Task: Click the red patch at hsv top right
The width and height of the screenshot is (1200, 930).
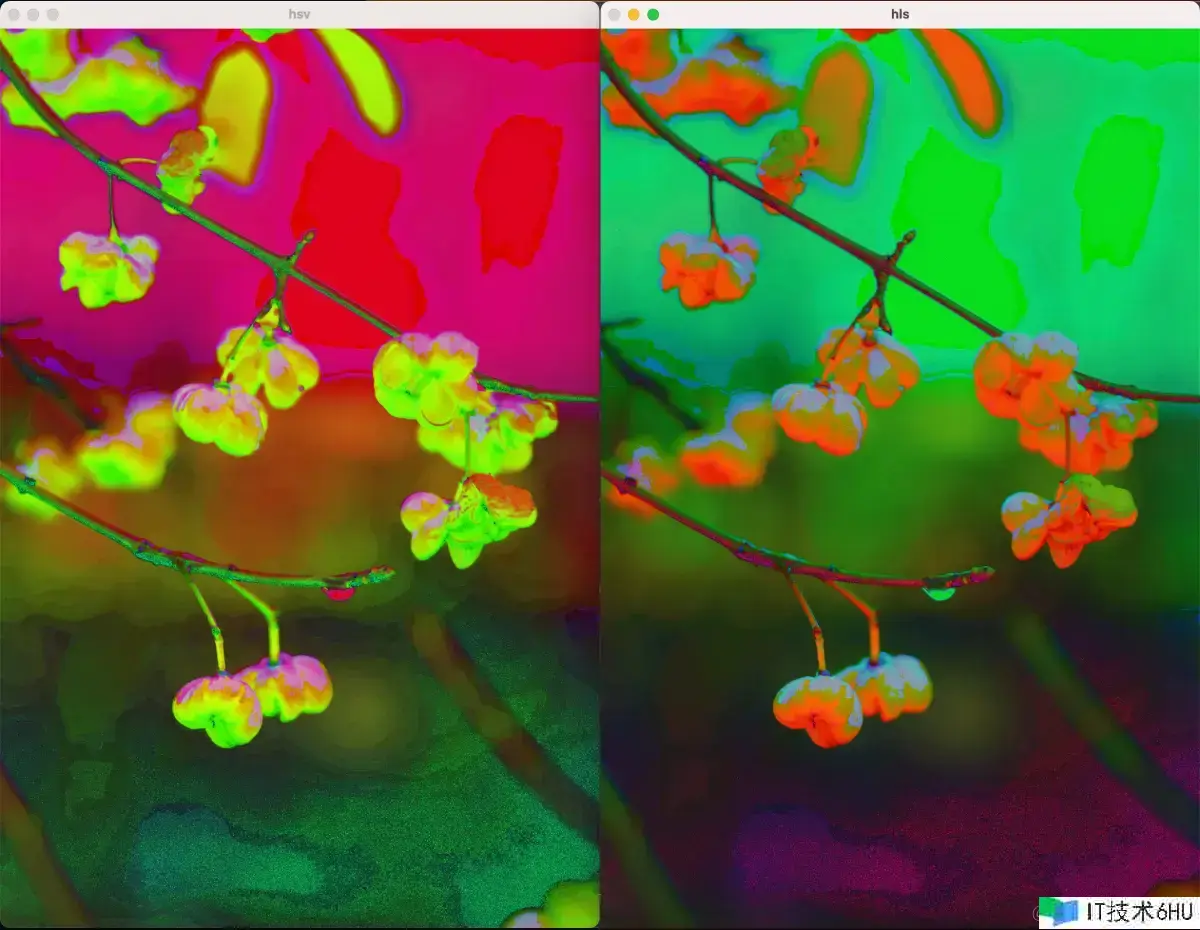Action: pos(518,190)
